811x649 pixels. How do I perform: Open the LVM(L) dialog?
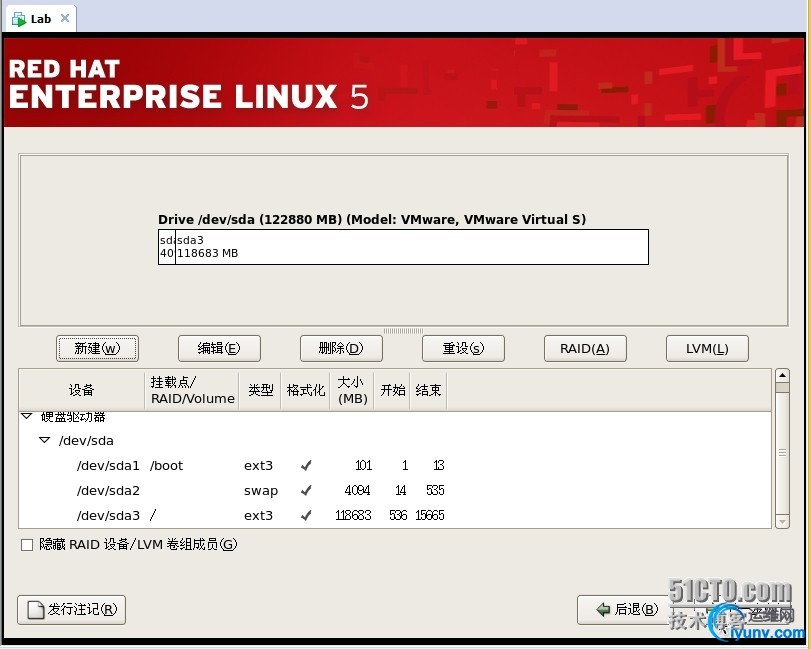(707, 349)
